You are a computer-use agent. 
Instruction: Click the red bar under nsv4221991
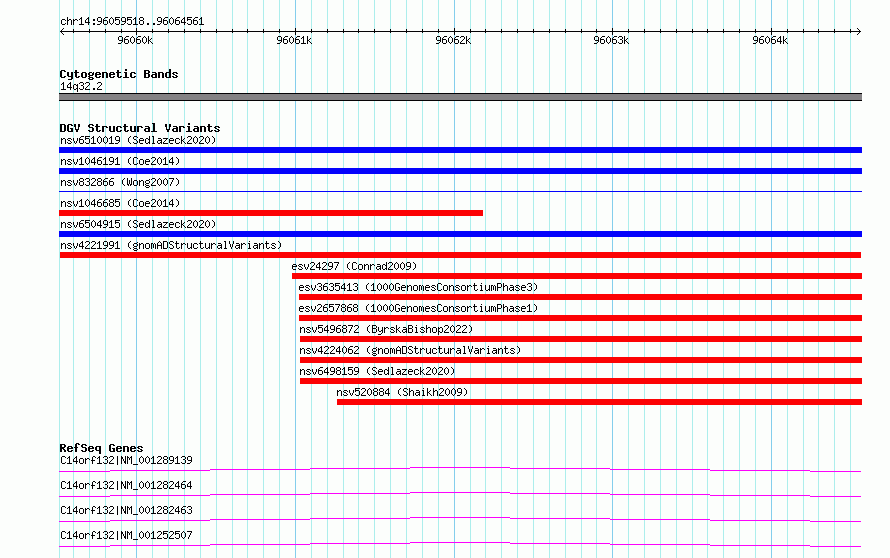tap(460, 255)
